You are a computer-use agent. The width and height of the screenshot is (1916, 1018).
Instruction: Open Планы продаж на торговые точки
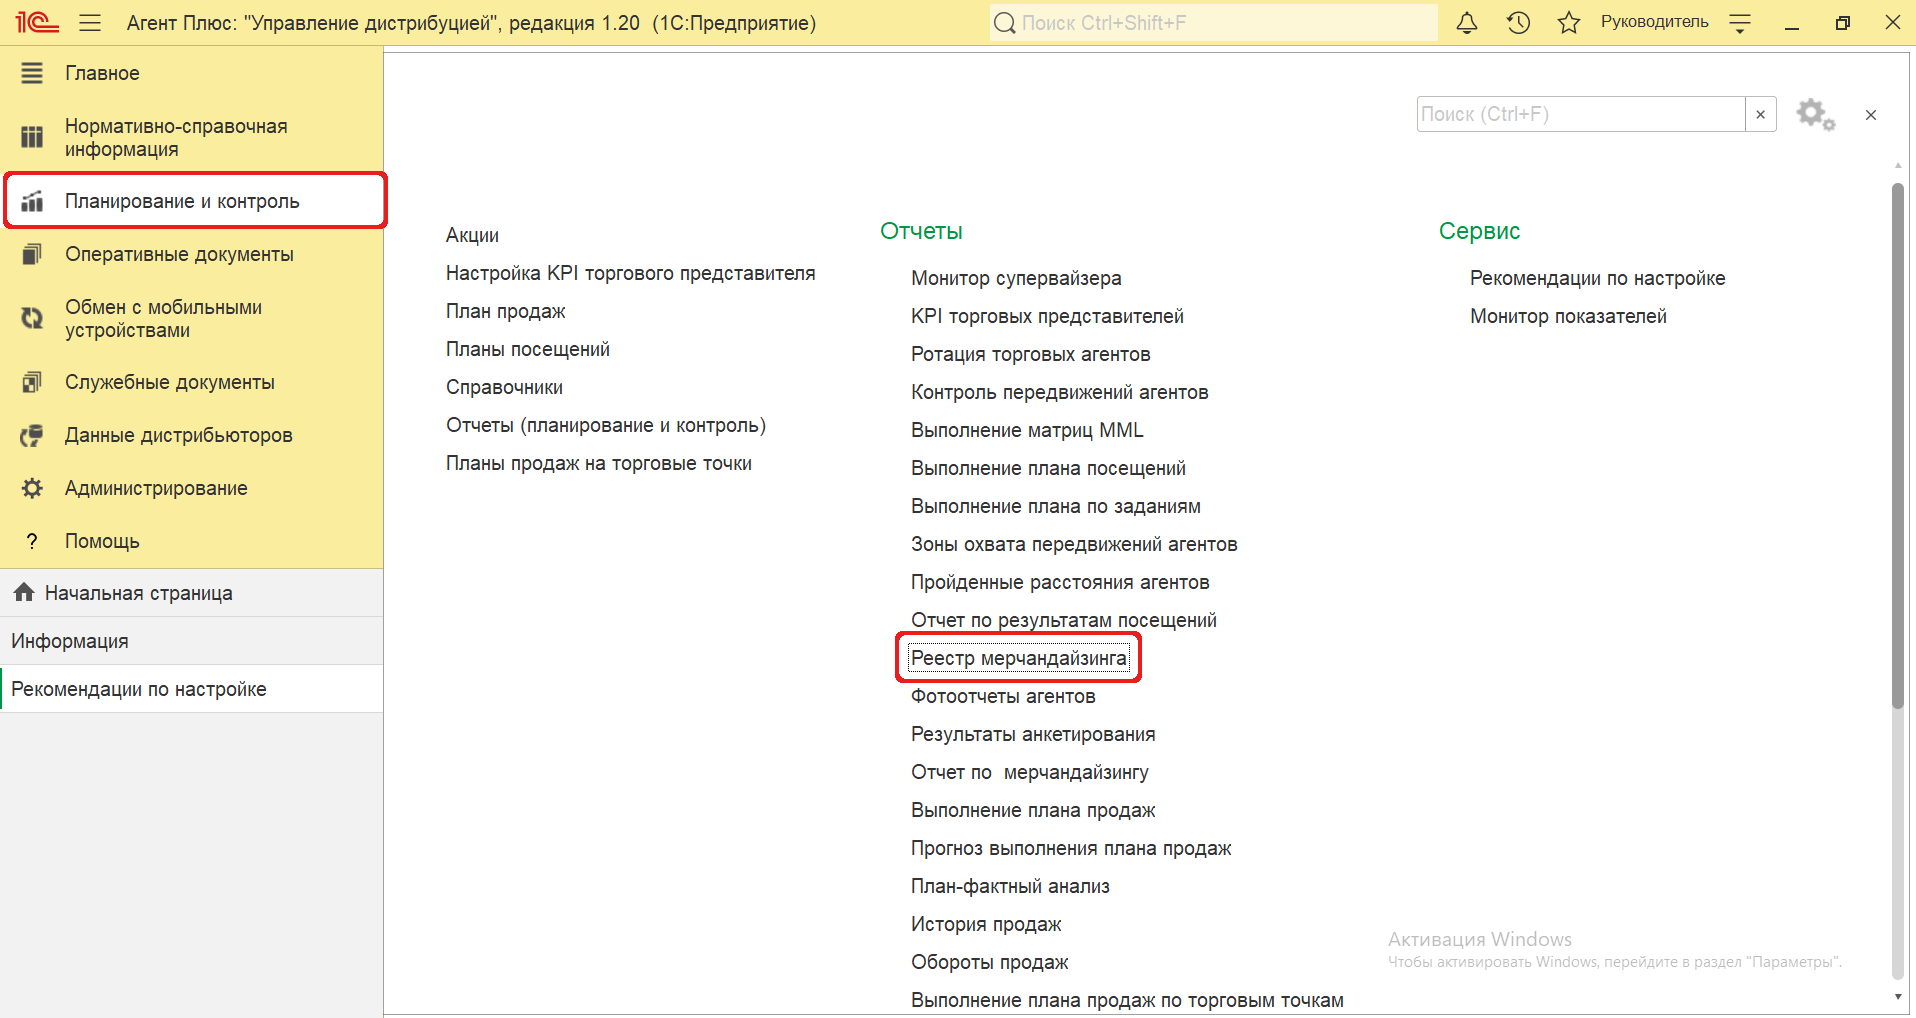(599, 463)
